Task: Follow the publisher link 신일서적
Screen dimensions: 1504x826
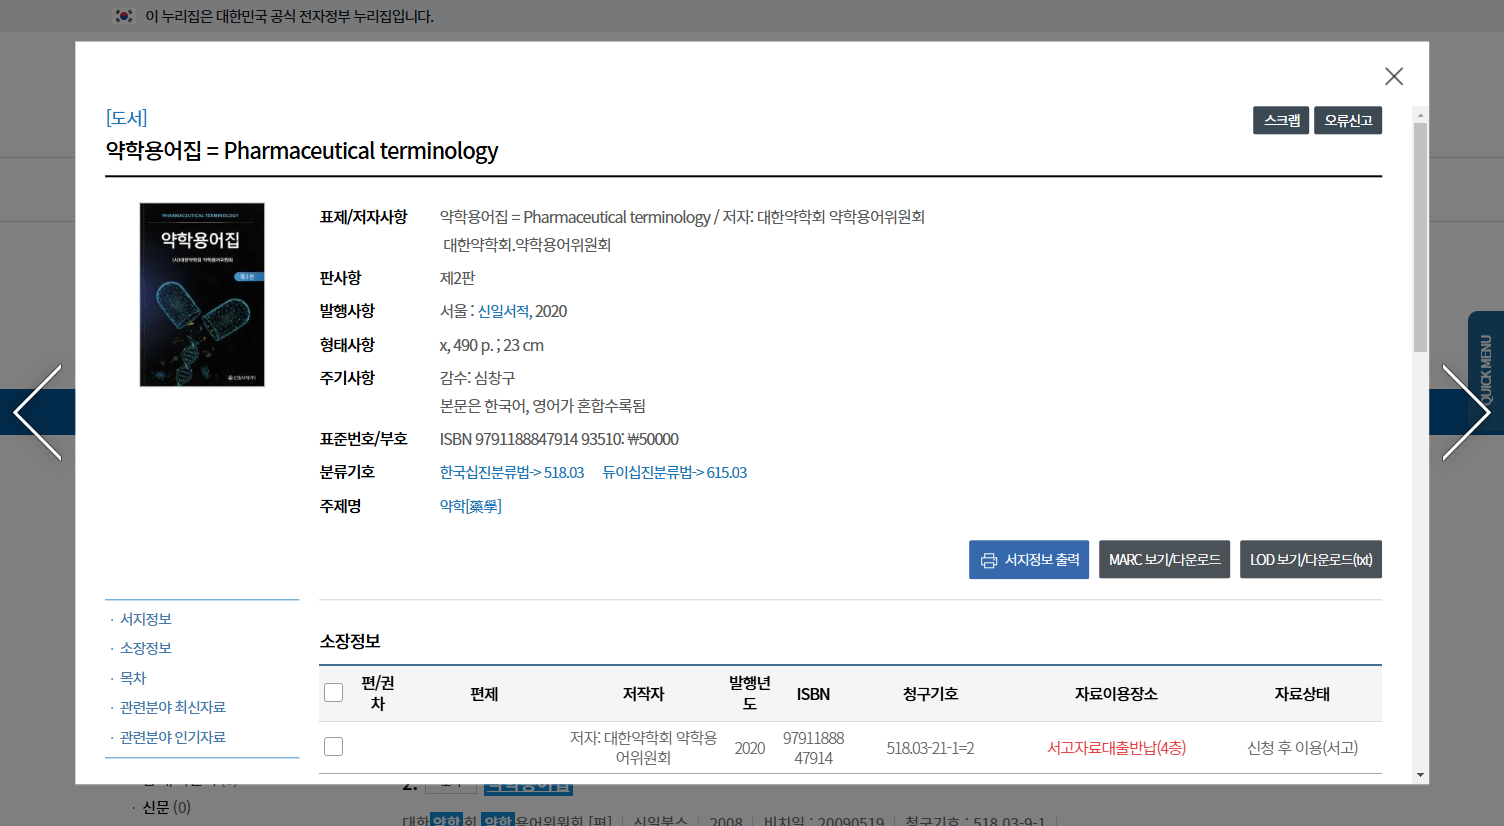Action: click(503, 311)
